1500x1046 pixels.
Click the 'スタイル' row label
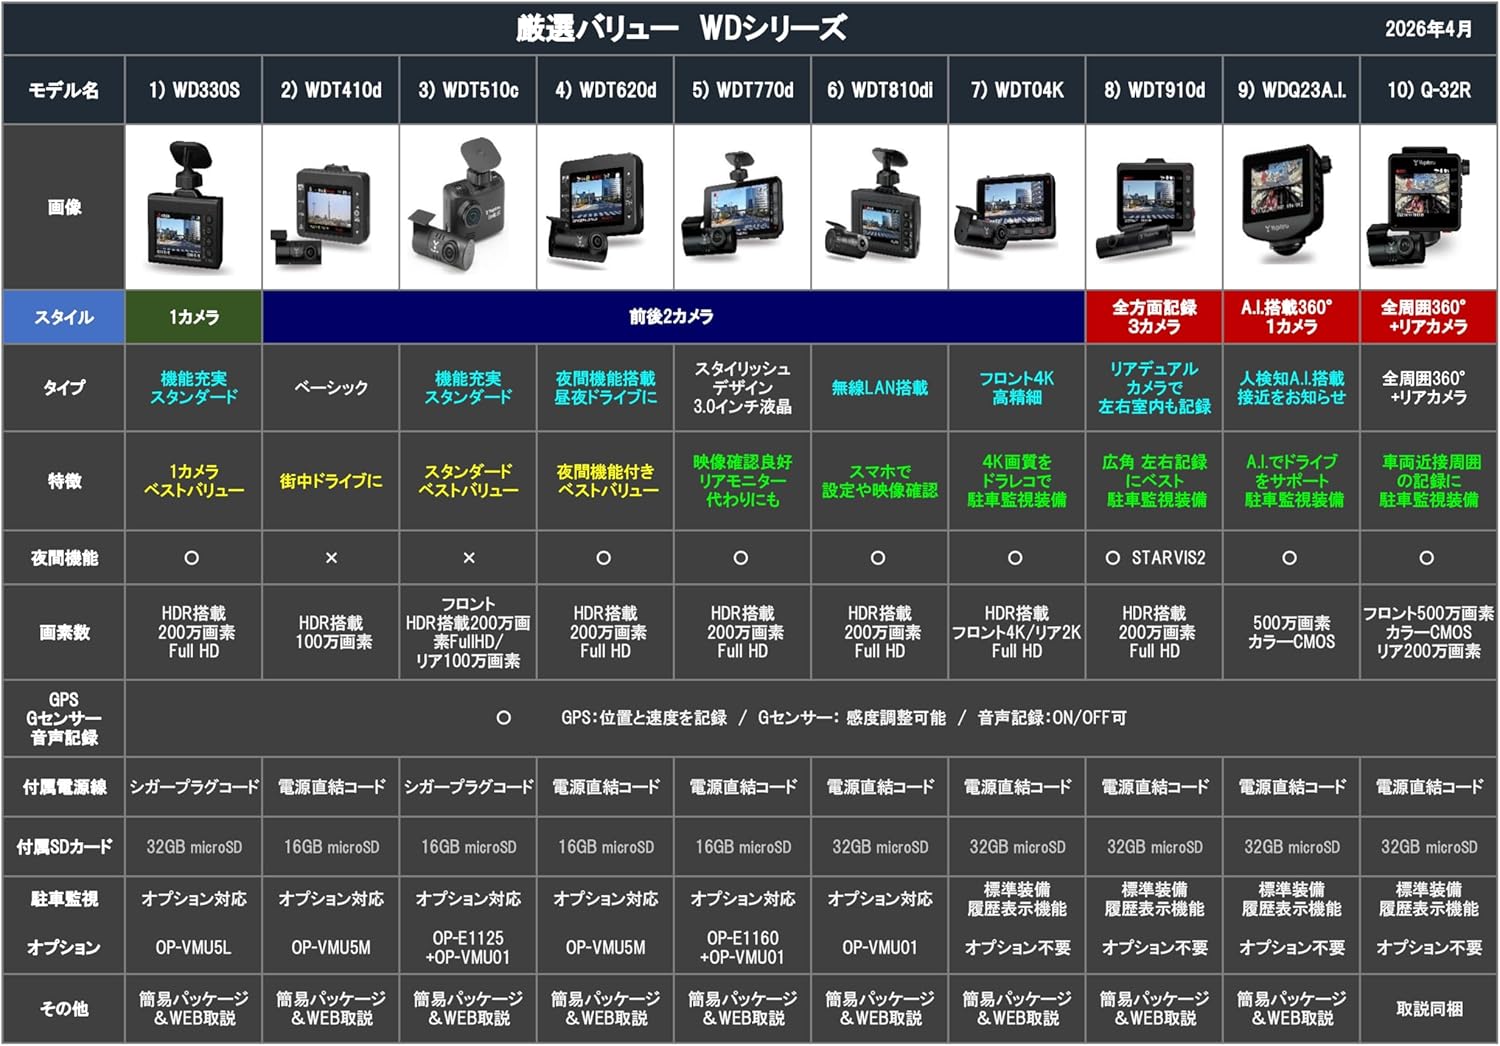(x=64, y=317)
